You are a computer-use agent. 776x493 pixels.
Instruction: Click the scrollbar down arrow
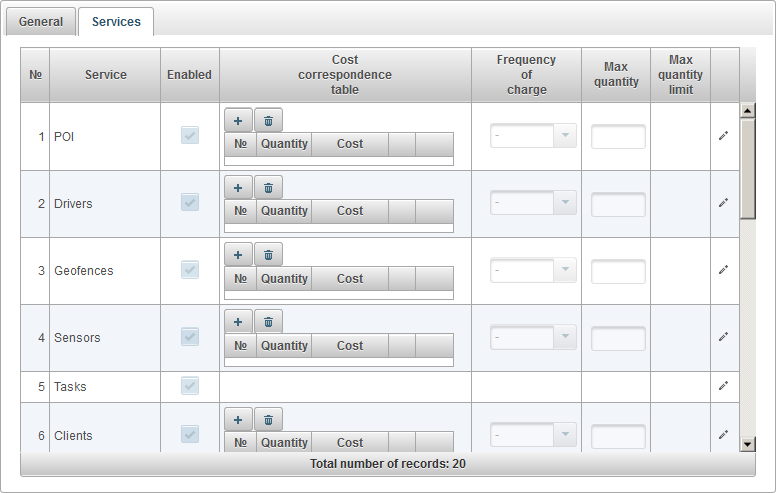pyautogui.click(x=747, y=444)
